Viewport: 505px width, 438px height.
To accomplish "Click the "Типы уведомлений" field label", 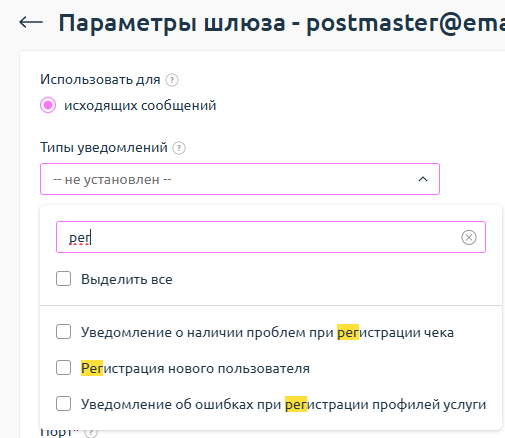I will pyautogui.click(x=104, y=147).
